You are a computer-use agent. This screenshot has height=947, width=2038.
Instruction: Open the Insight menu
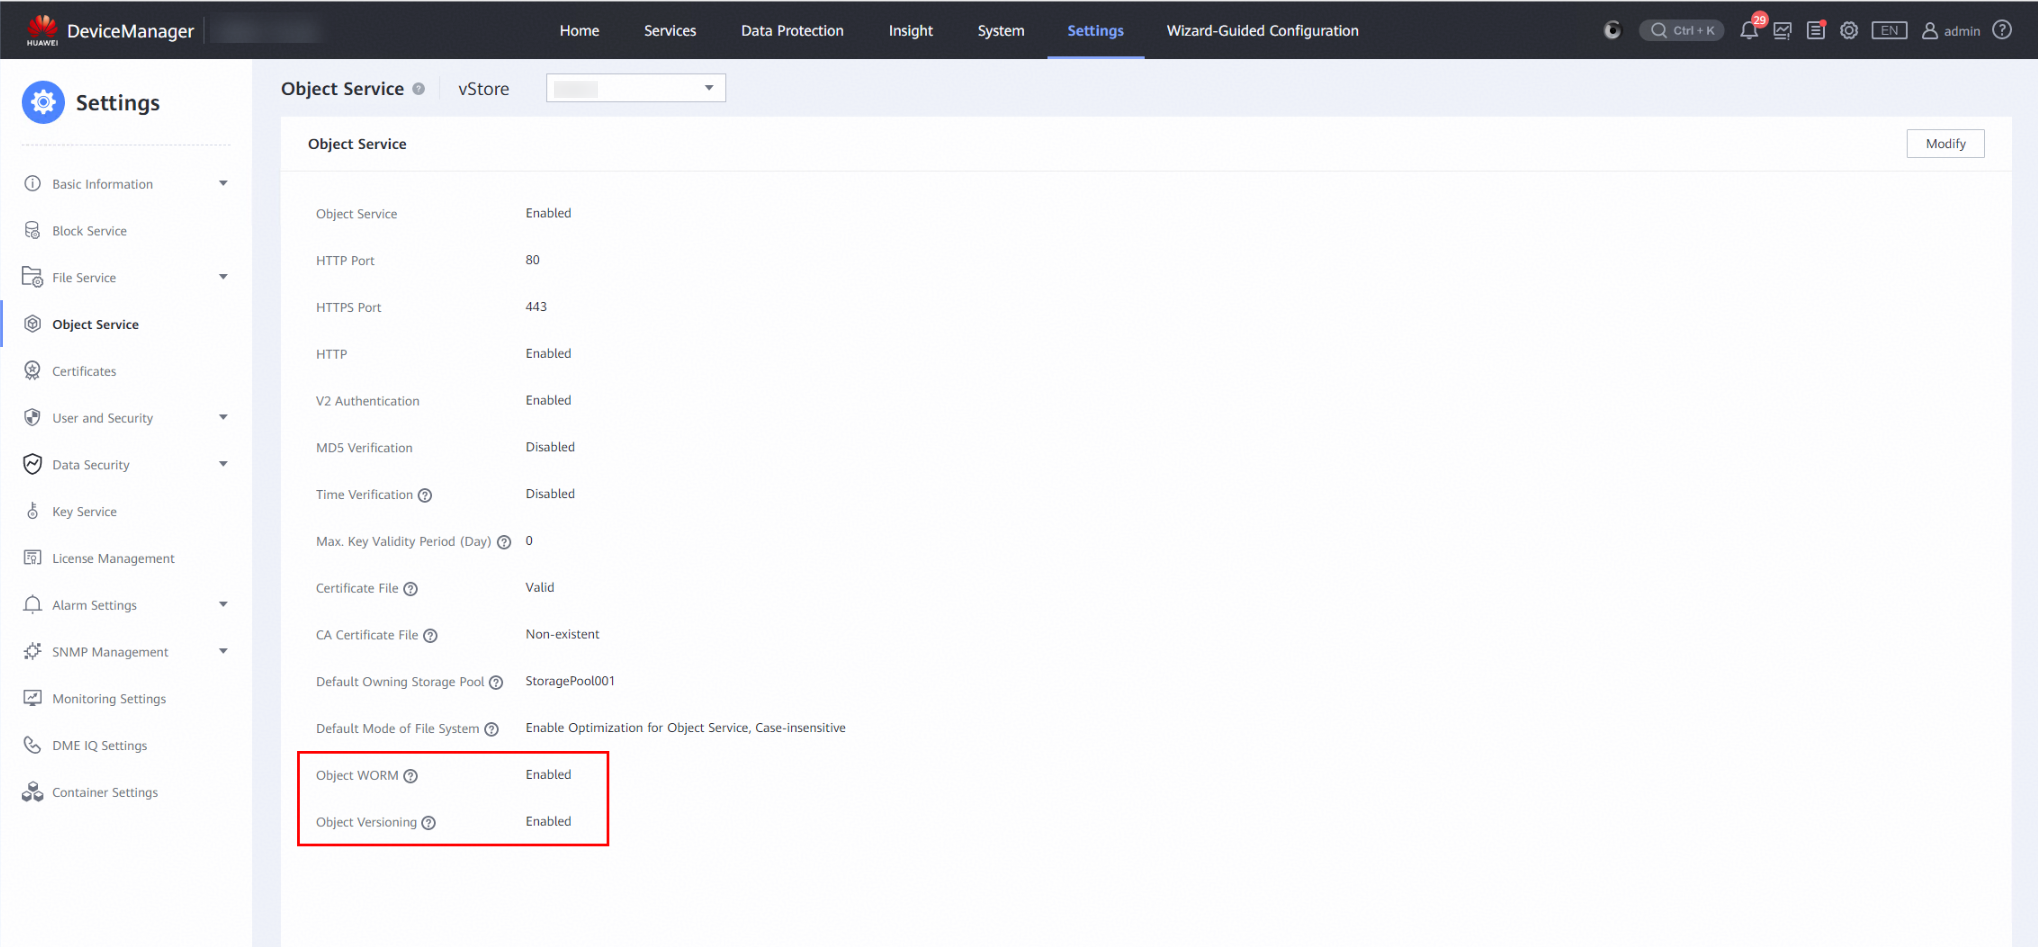coord(911,31)
